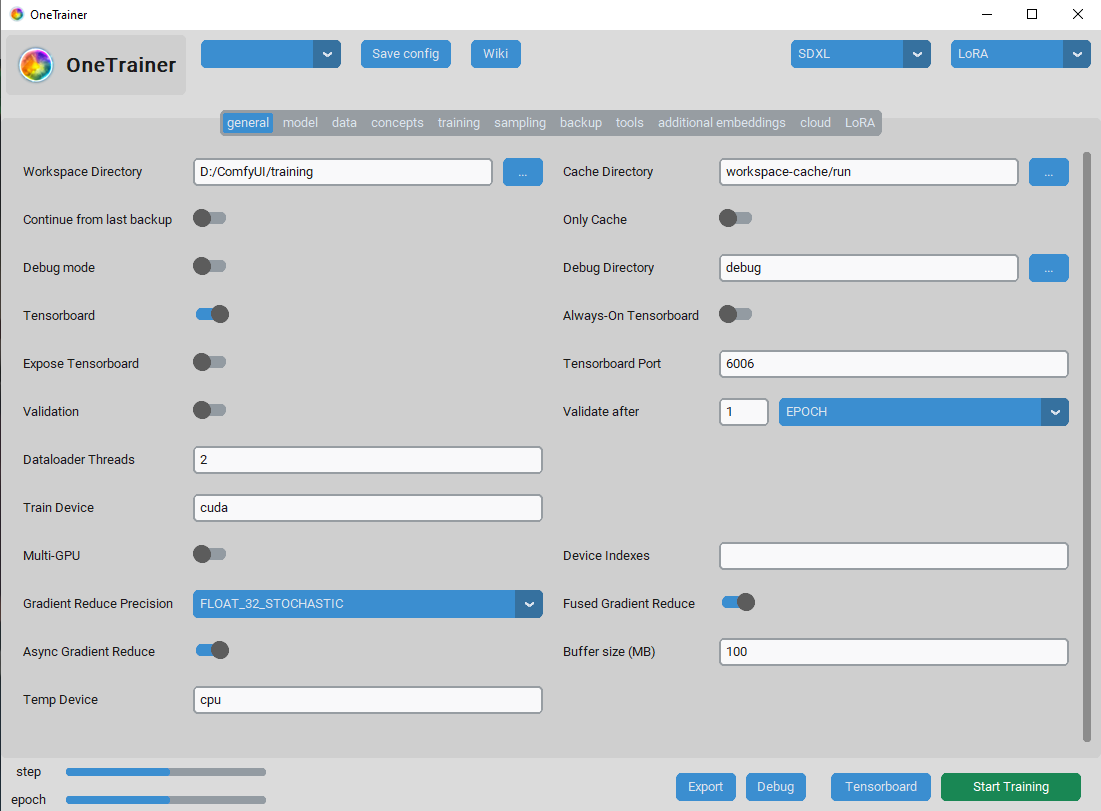
Task: Click the Validate after number field
Action: point(744,412)
